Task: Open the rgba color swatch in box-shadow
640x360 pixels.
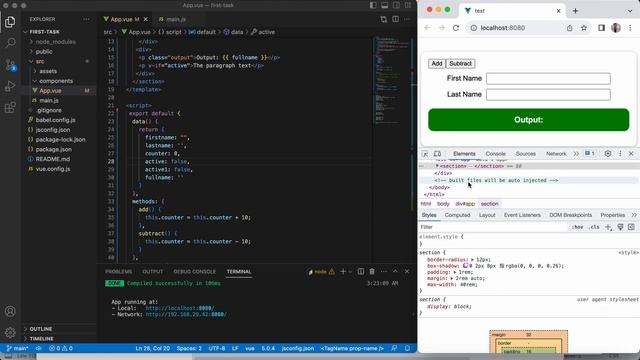Action: tap(502, 266)
